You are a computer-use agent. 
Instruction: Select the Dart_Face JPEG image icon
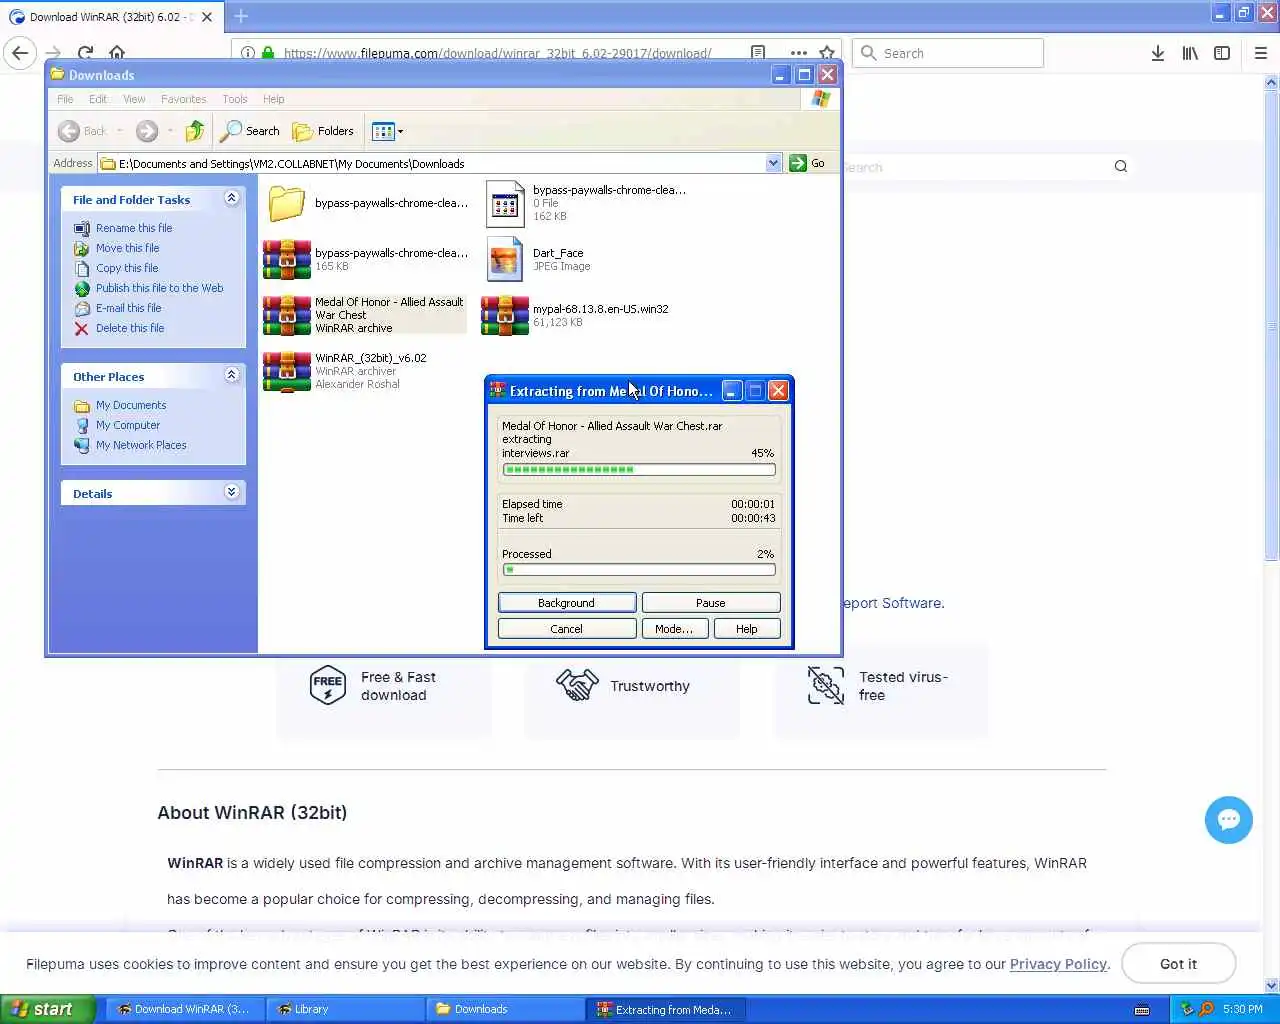505,259
